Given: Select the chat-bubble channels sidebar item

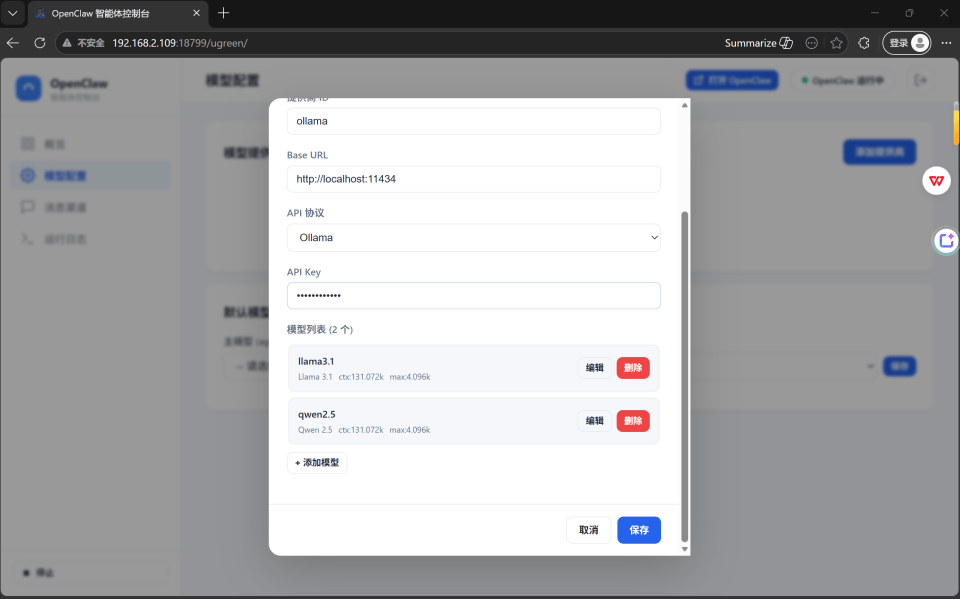Looking at the screenshot, I should [91, 207].
